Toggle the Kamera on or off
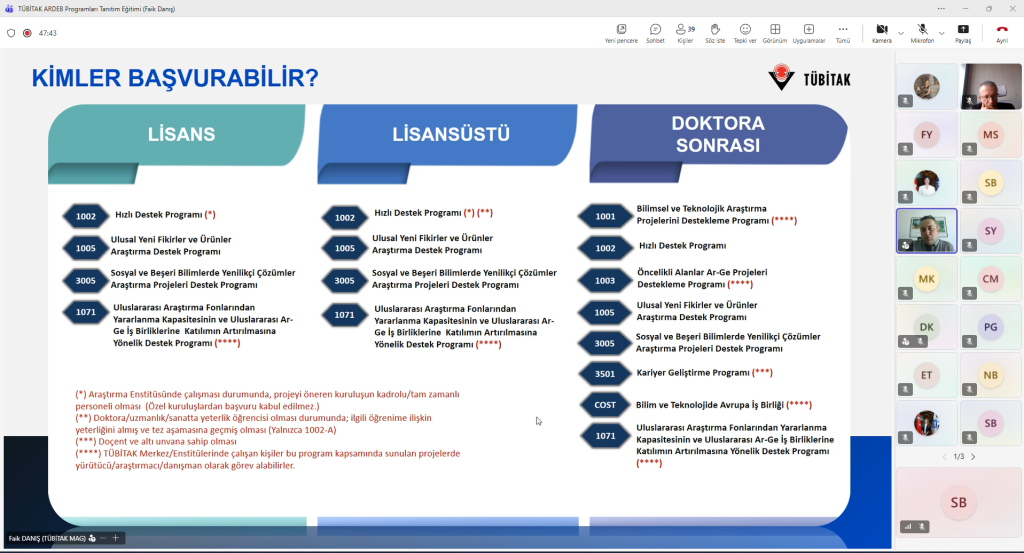 [x=882, y=33]
